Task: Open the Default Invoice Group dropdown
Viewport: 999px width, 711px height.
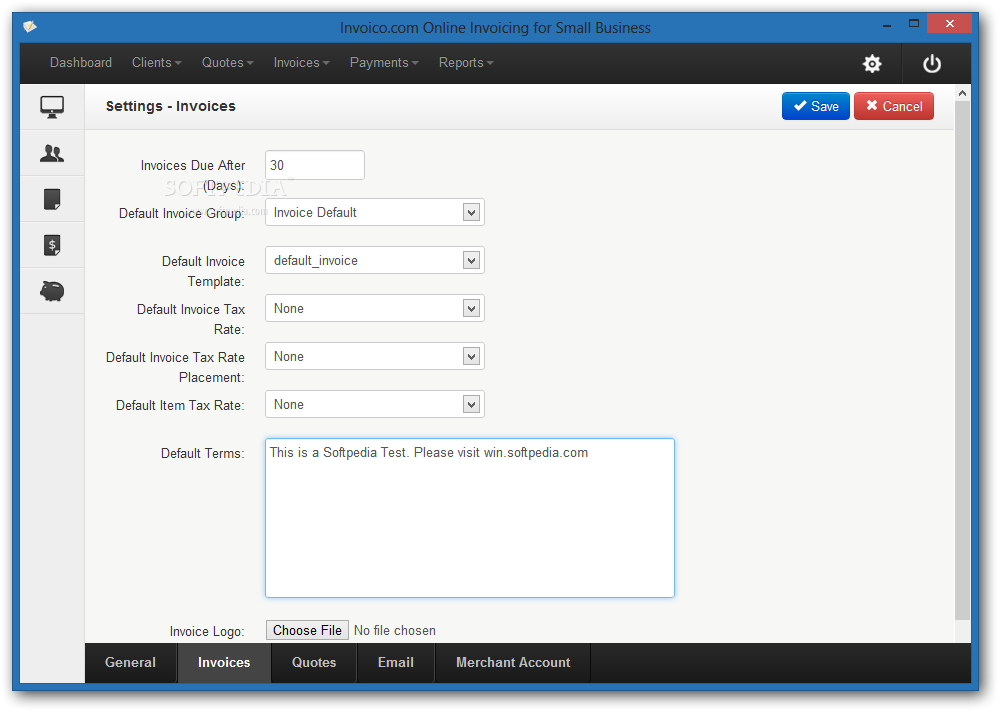Action: click(x=375, y=212)
